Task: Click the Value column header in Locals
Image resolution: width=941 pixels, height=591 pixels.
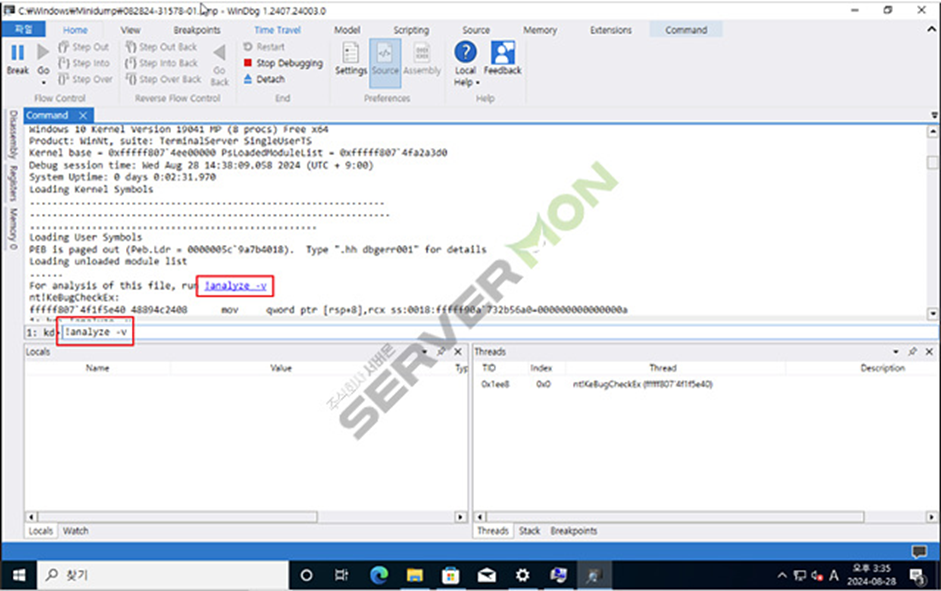Action: (280, 368)
